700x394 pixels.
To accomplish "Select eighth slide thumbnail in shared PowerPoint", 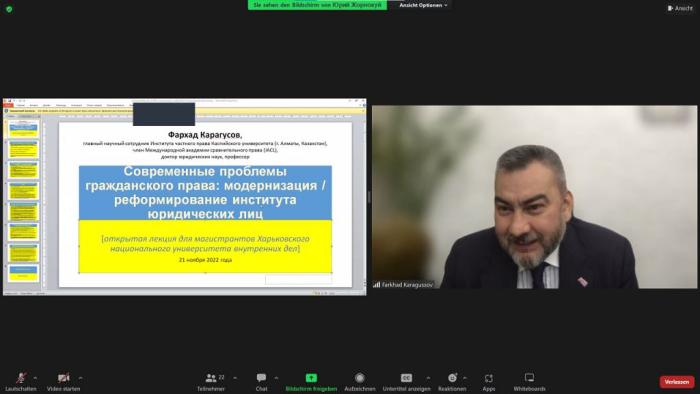I will coord(24,273).
